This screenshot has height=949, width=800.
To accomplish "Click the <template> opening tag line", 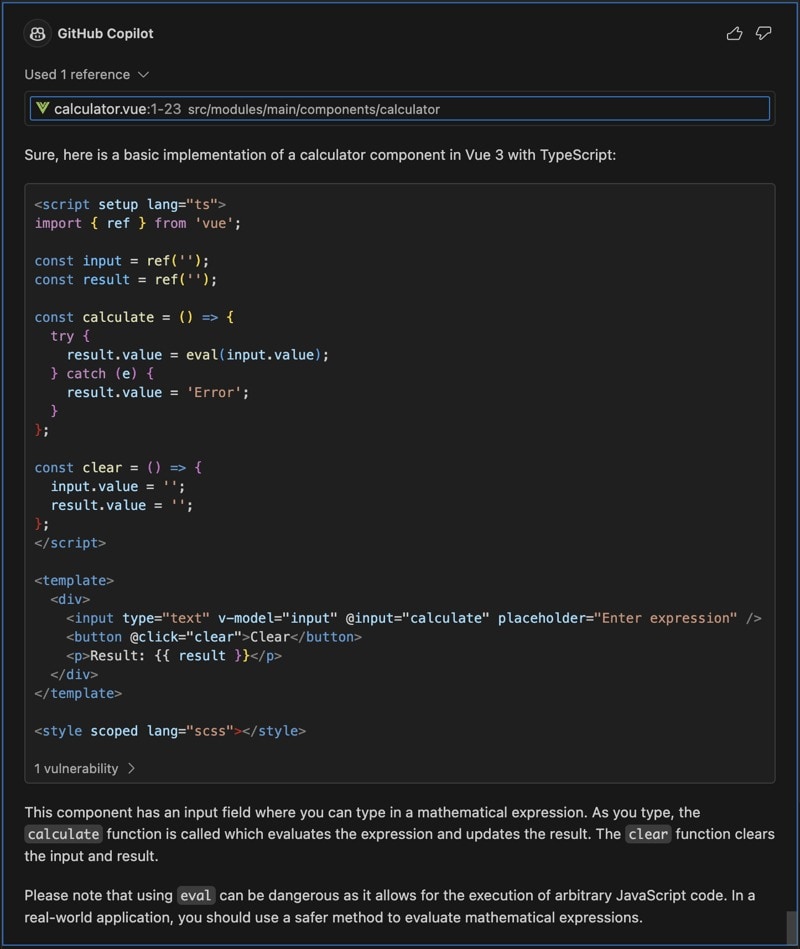I will [x=74, y=580].
